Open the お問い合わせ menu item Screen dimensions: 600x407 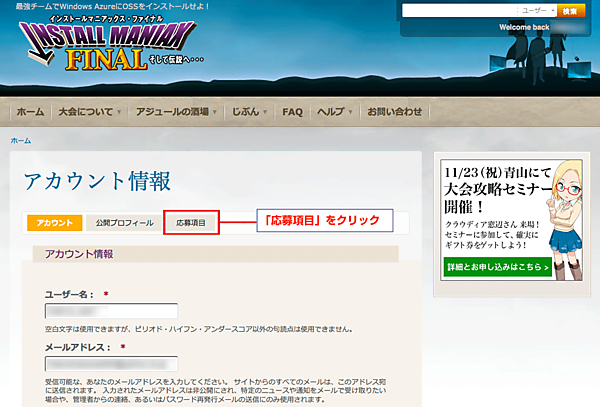[x=395, y=112]
